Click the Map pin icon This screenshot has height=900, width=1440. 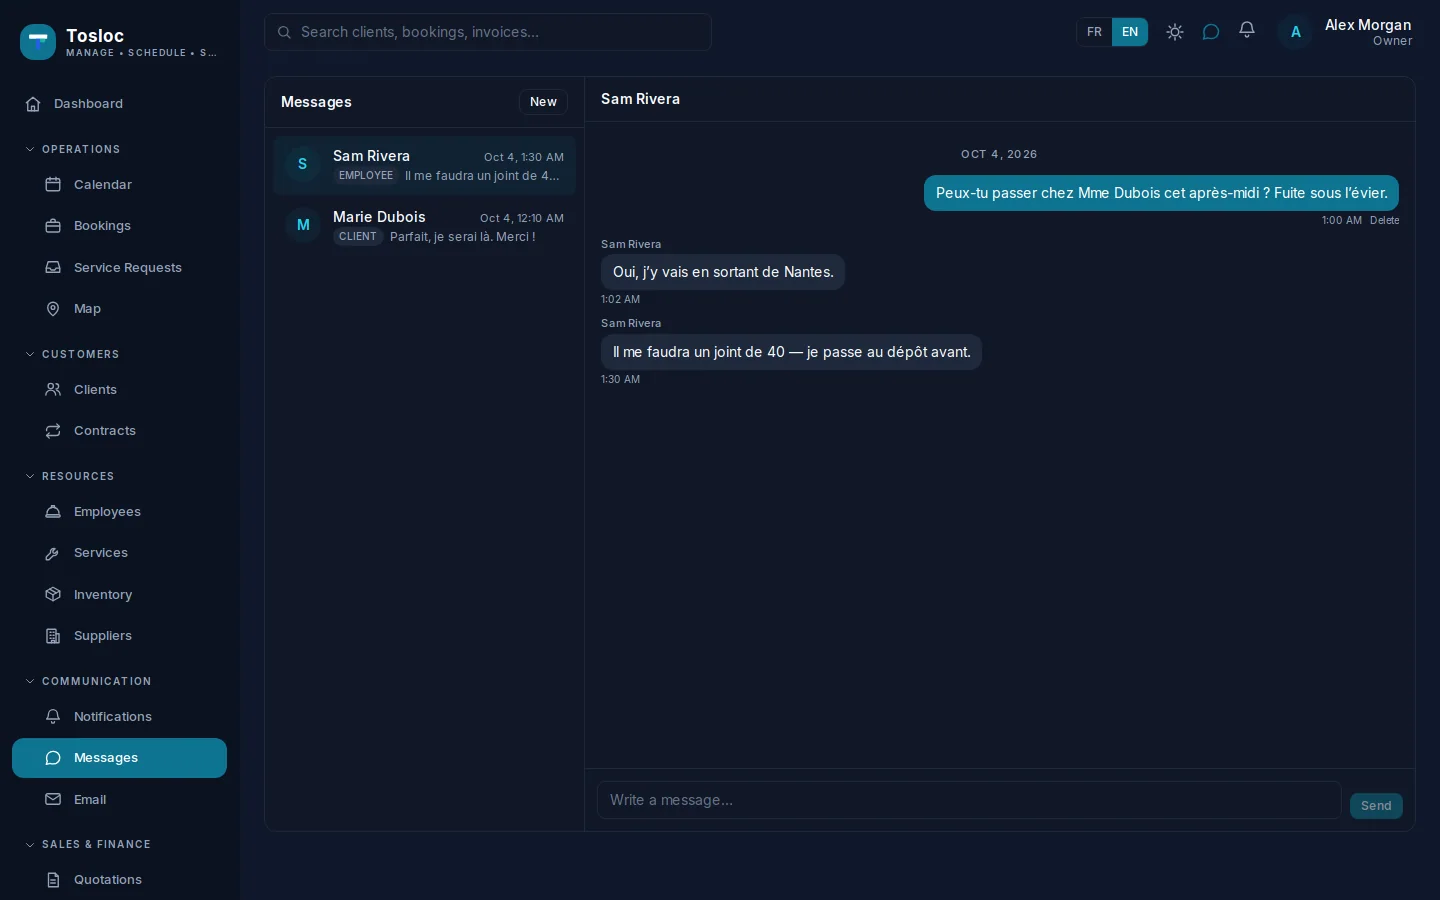click(53, 309)
